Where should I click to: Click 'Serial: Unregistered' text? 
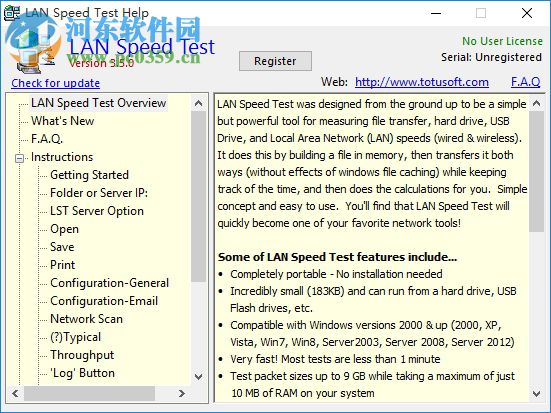(x=491, y=57)
